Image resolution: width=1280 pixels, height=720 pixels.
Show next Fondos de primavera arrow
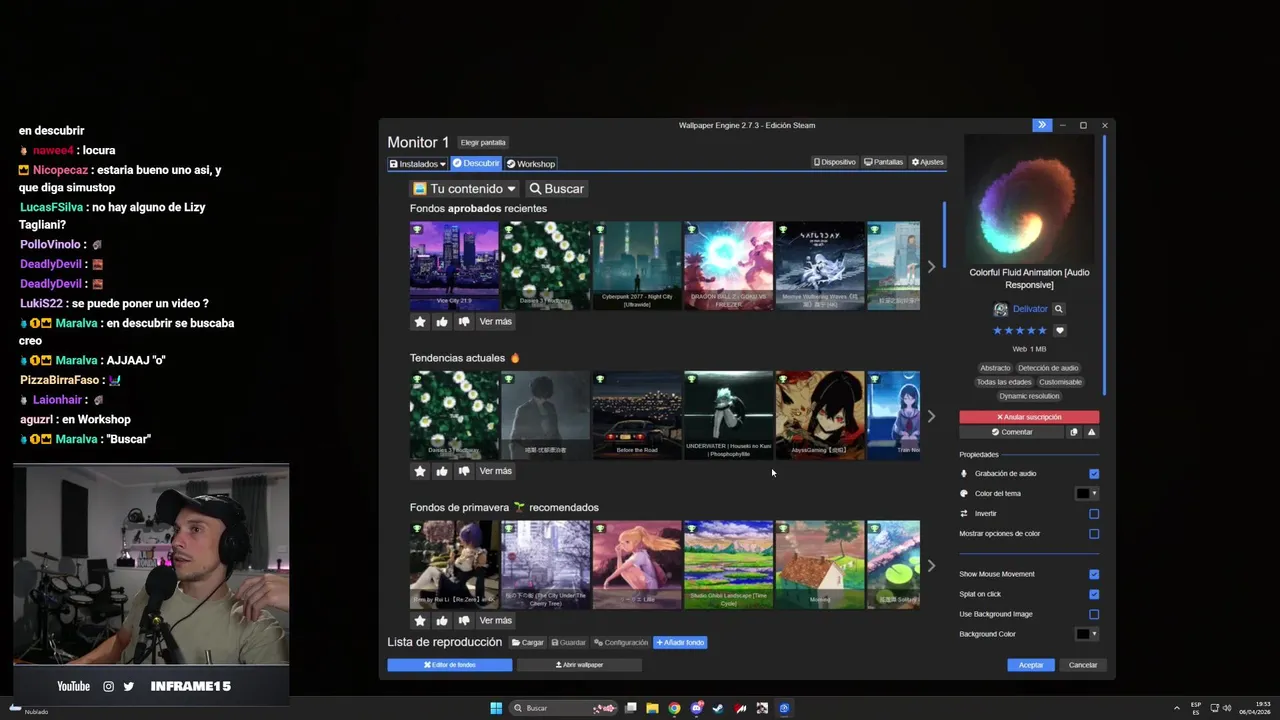pos(931,566)
